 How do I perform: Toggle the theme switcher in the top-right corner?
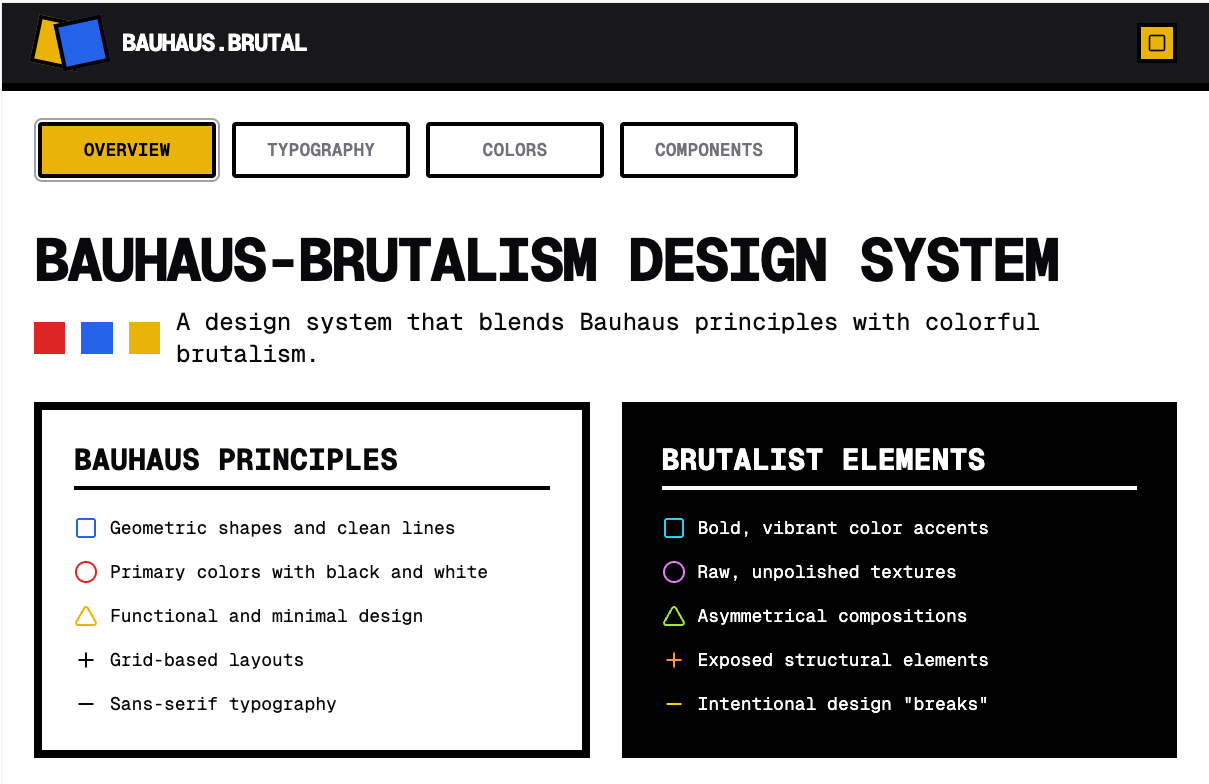click(x=1156, y=43)
